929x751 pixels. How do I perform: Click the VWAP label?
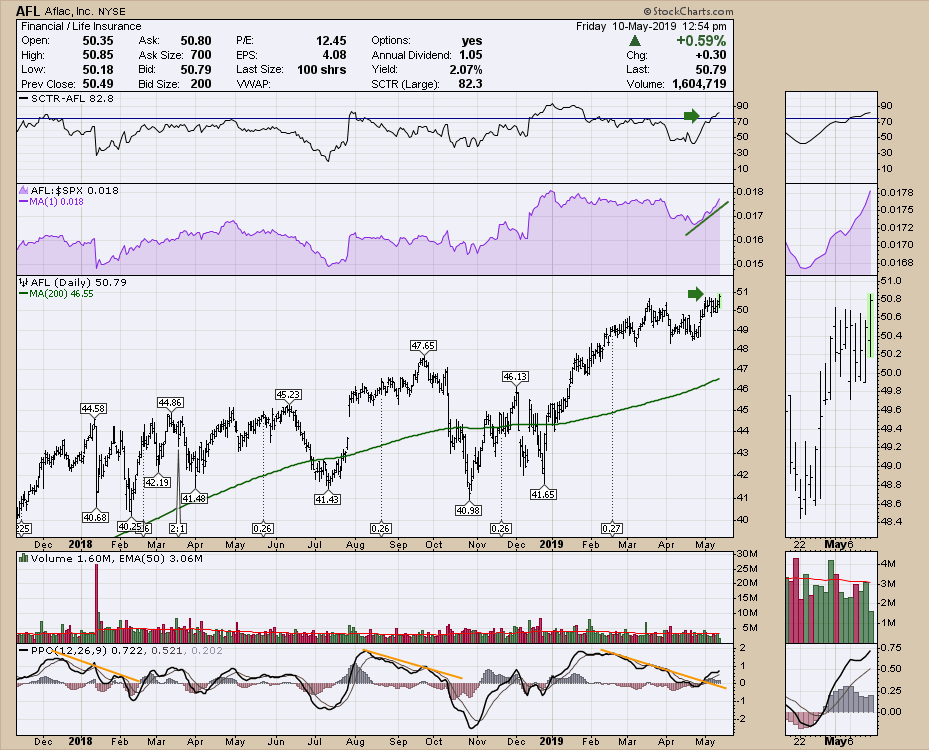pos(254,84)
